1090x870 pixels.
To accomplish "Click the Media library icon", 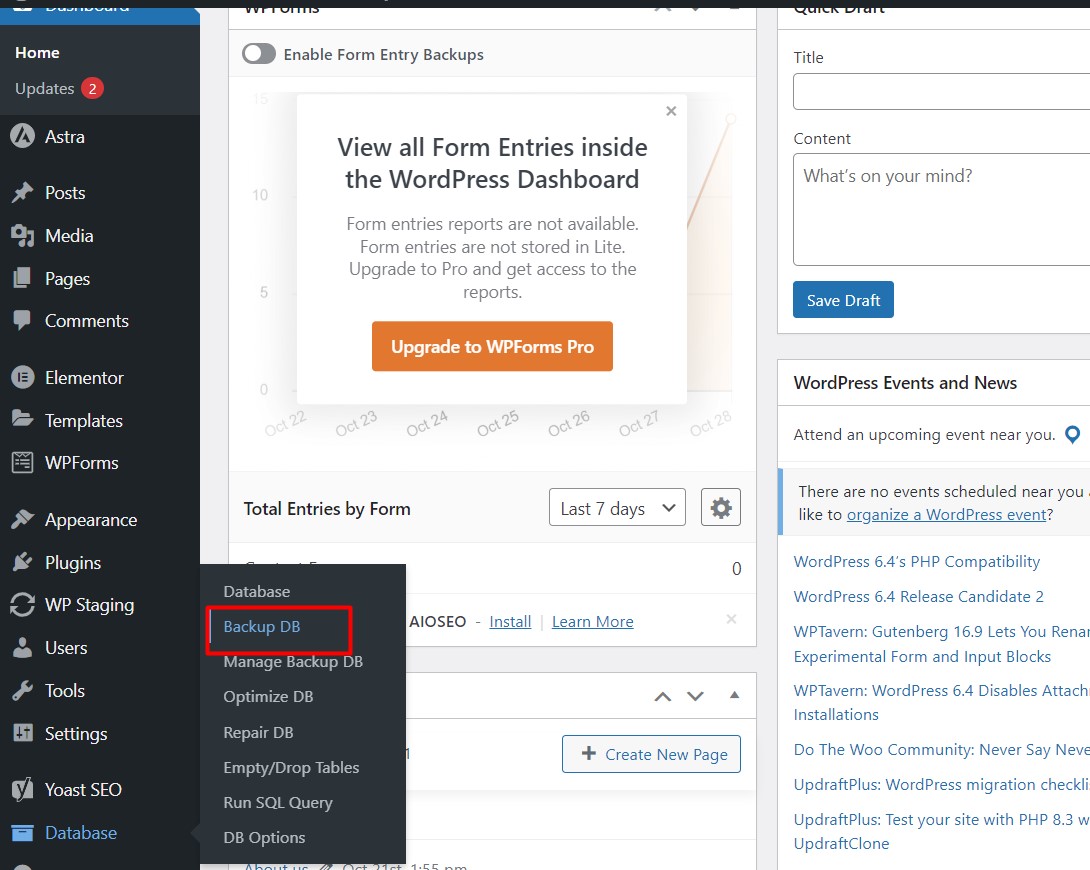I will point(22,236).
